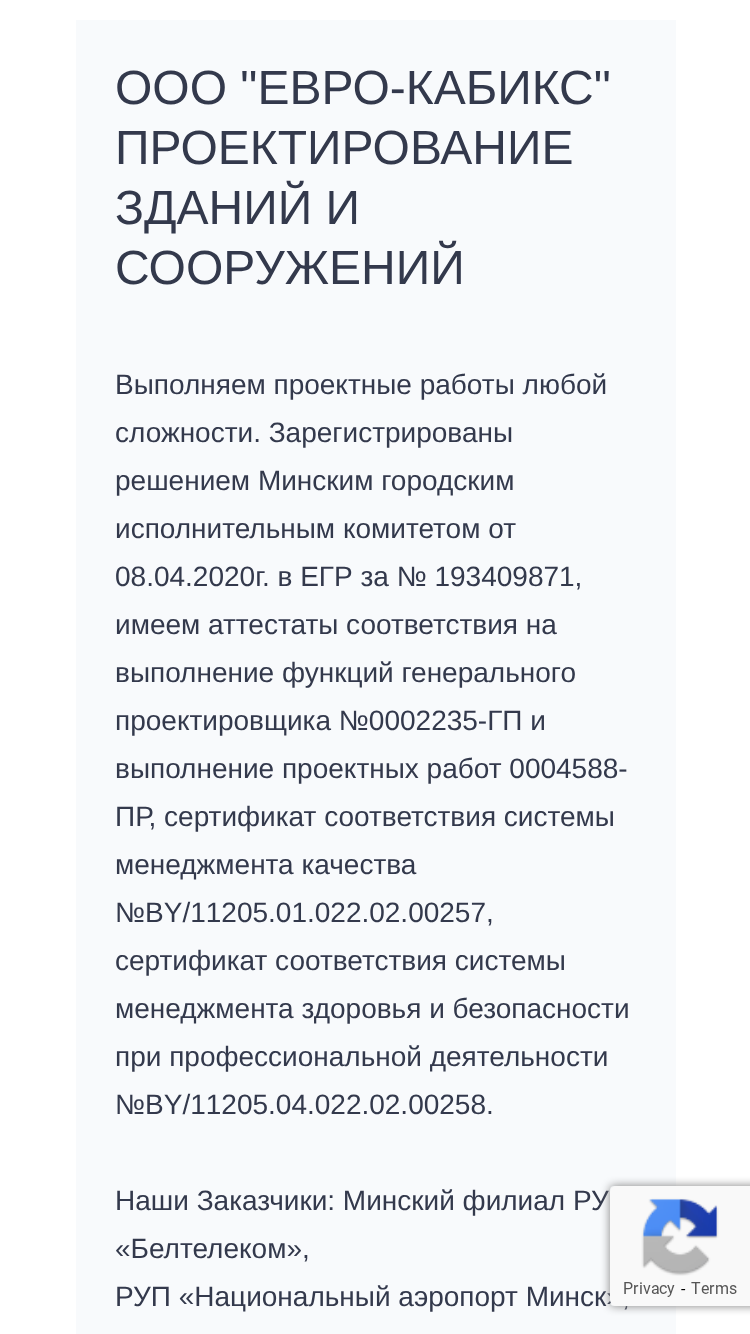This screenshot has height=1334, width=750.
Task: Click the reCAPTCHA logo icon
Action: click(680, 1236)
